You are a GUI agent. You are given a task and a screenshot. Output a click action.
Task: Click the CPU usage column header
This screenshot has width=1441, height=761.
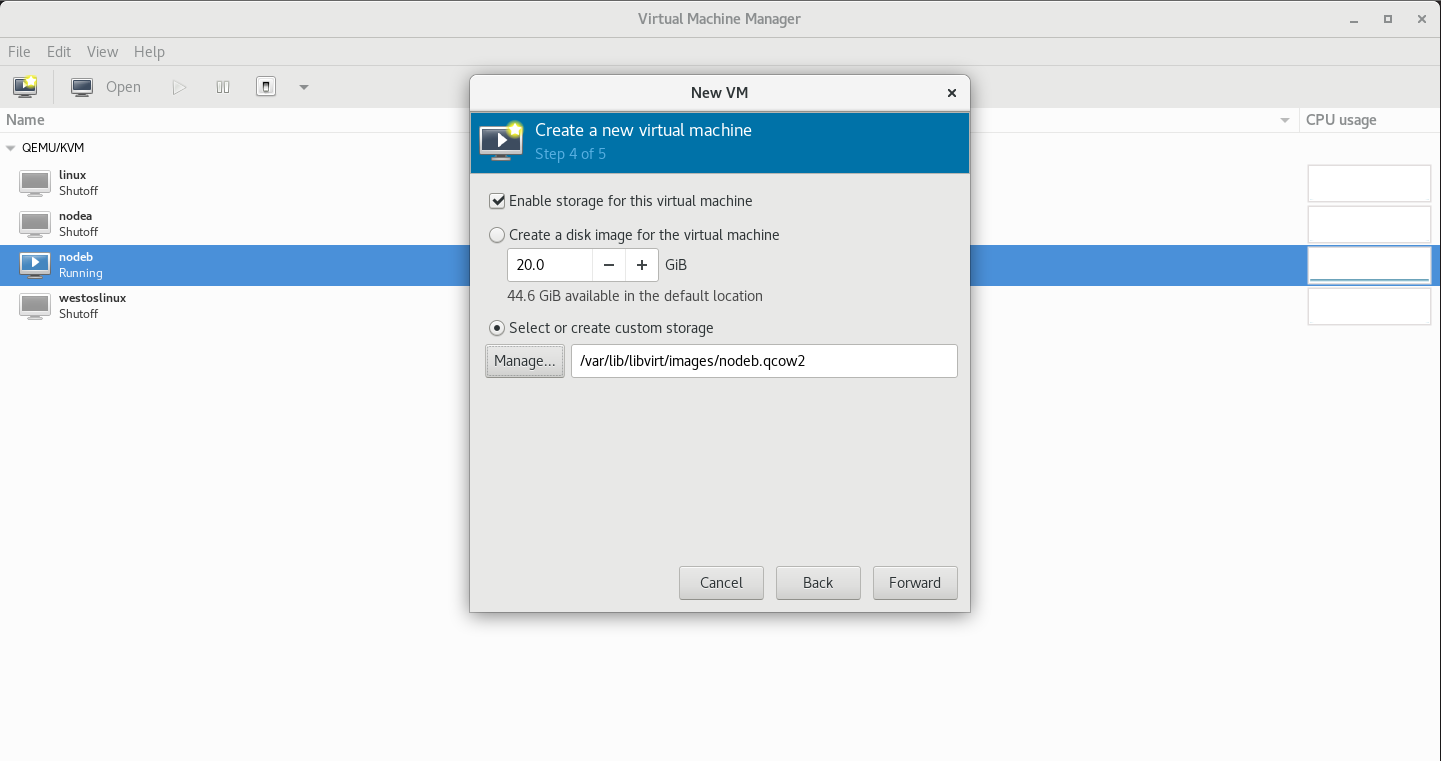coord(1341,120)
